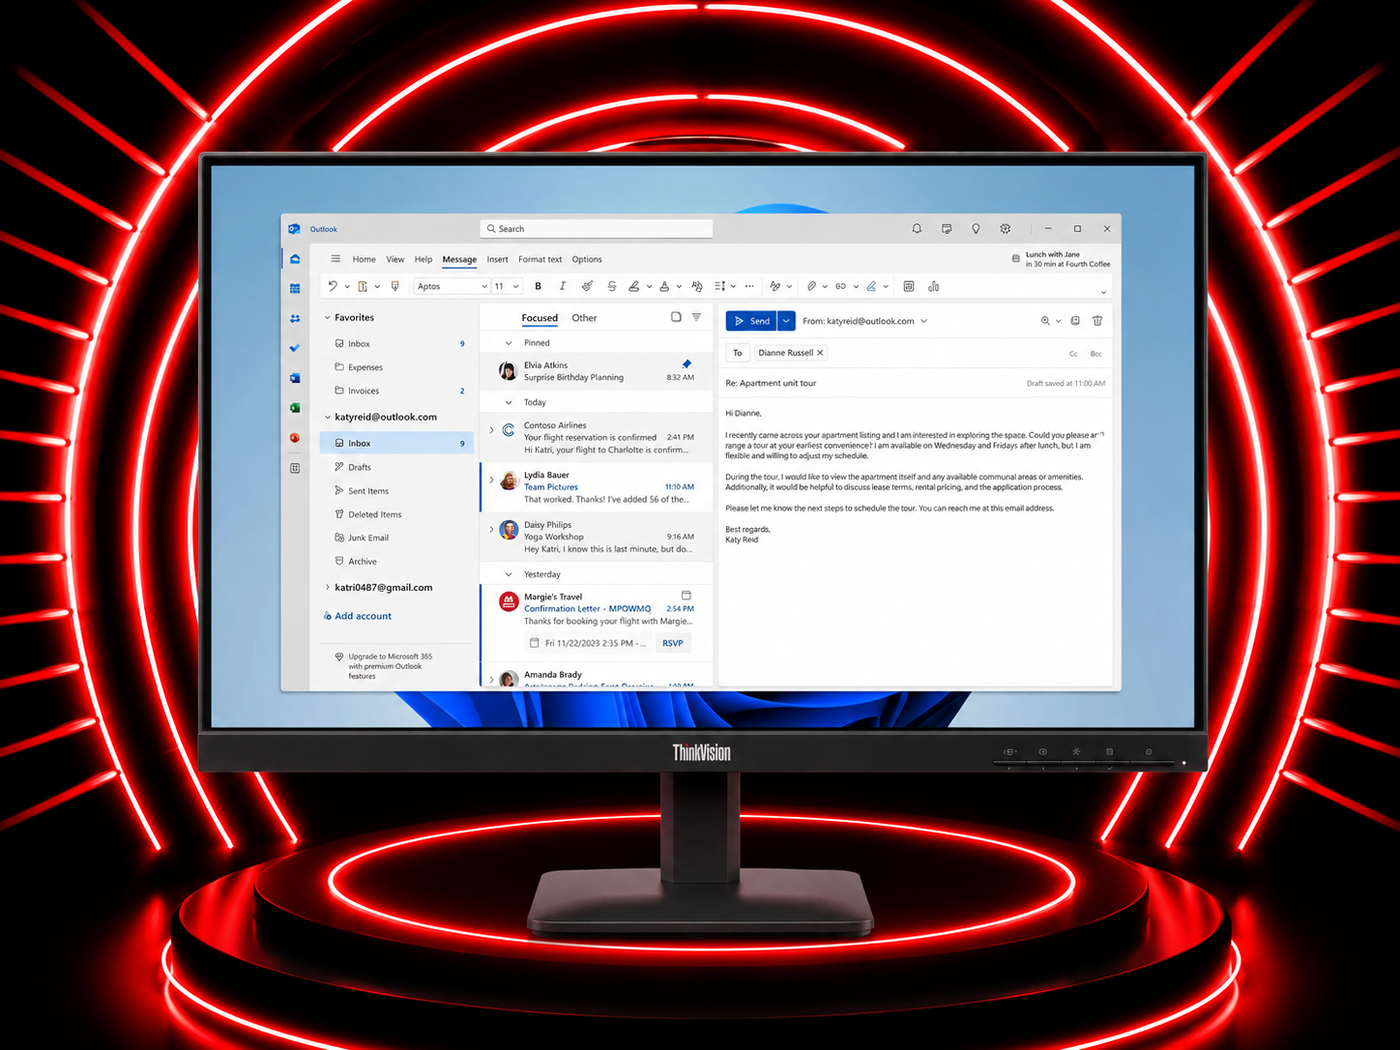Screen dimensions: 1400x1050
Task: Launch Word from the left rail
Action: tap(295, 378)
